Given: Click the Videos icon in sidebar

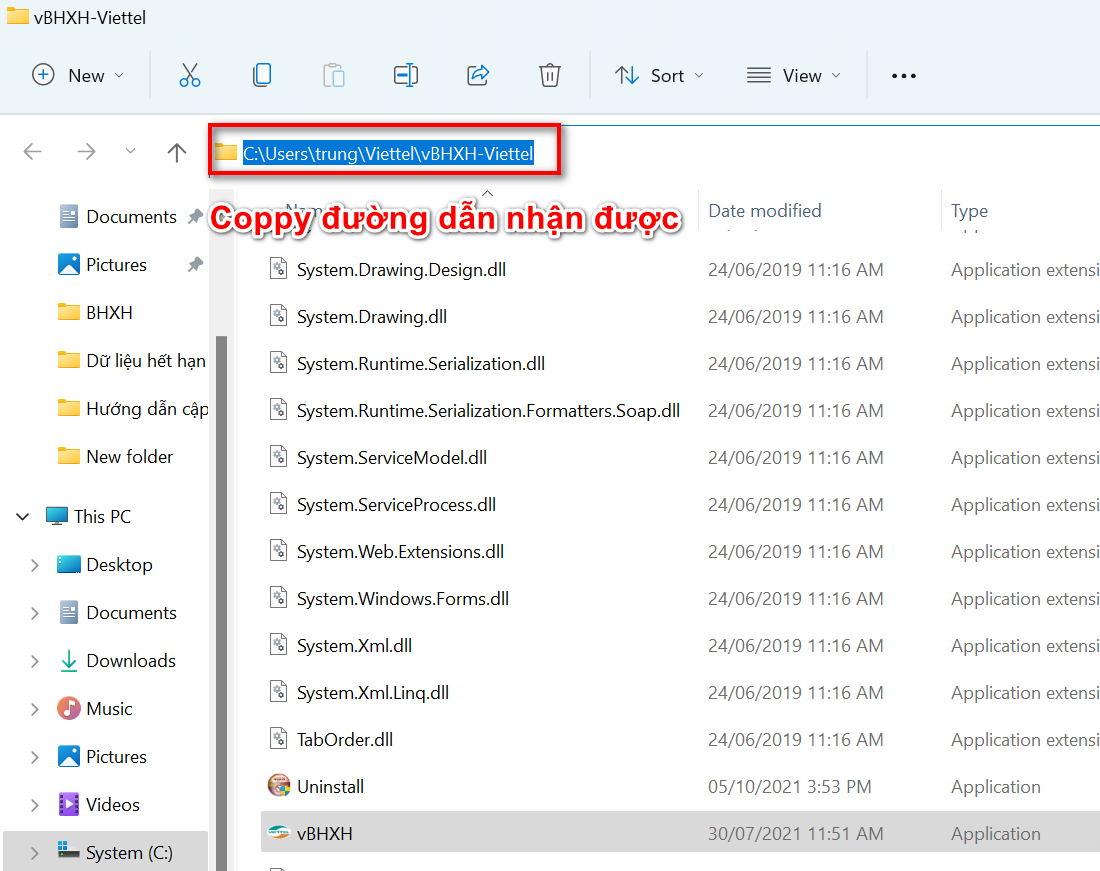Looking at the screenshot, I should [69, 804].
